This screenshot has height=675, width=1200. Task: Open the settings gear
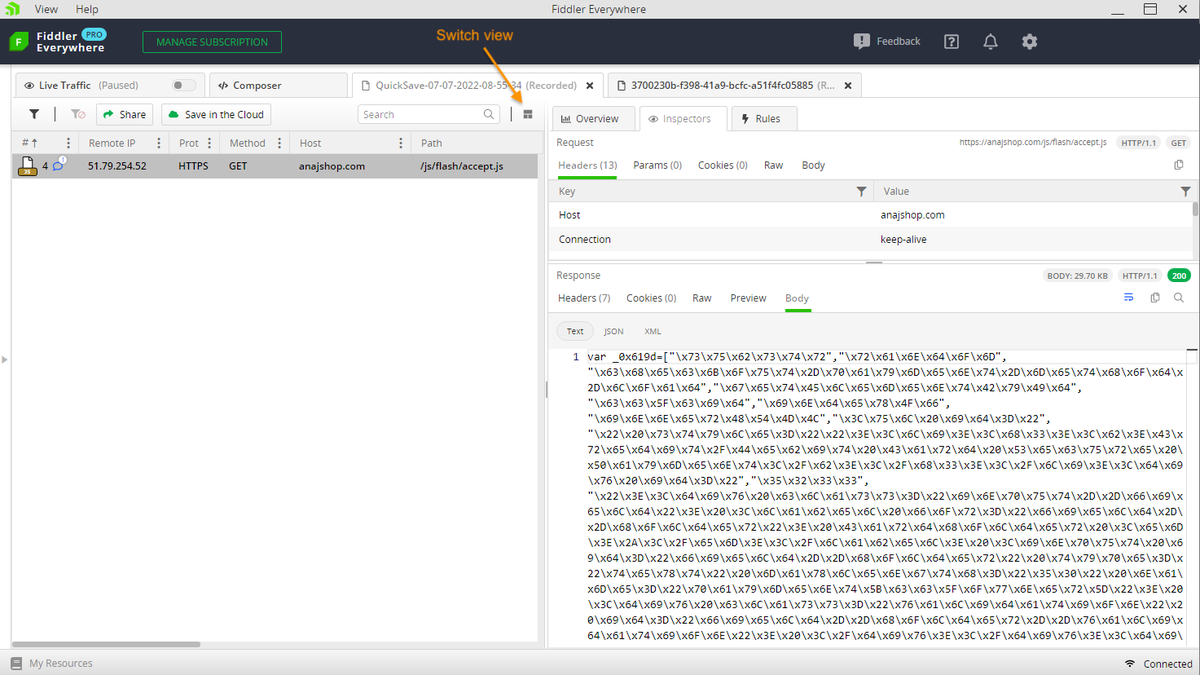pos(1029,41)
